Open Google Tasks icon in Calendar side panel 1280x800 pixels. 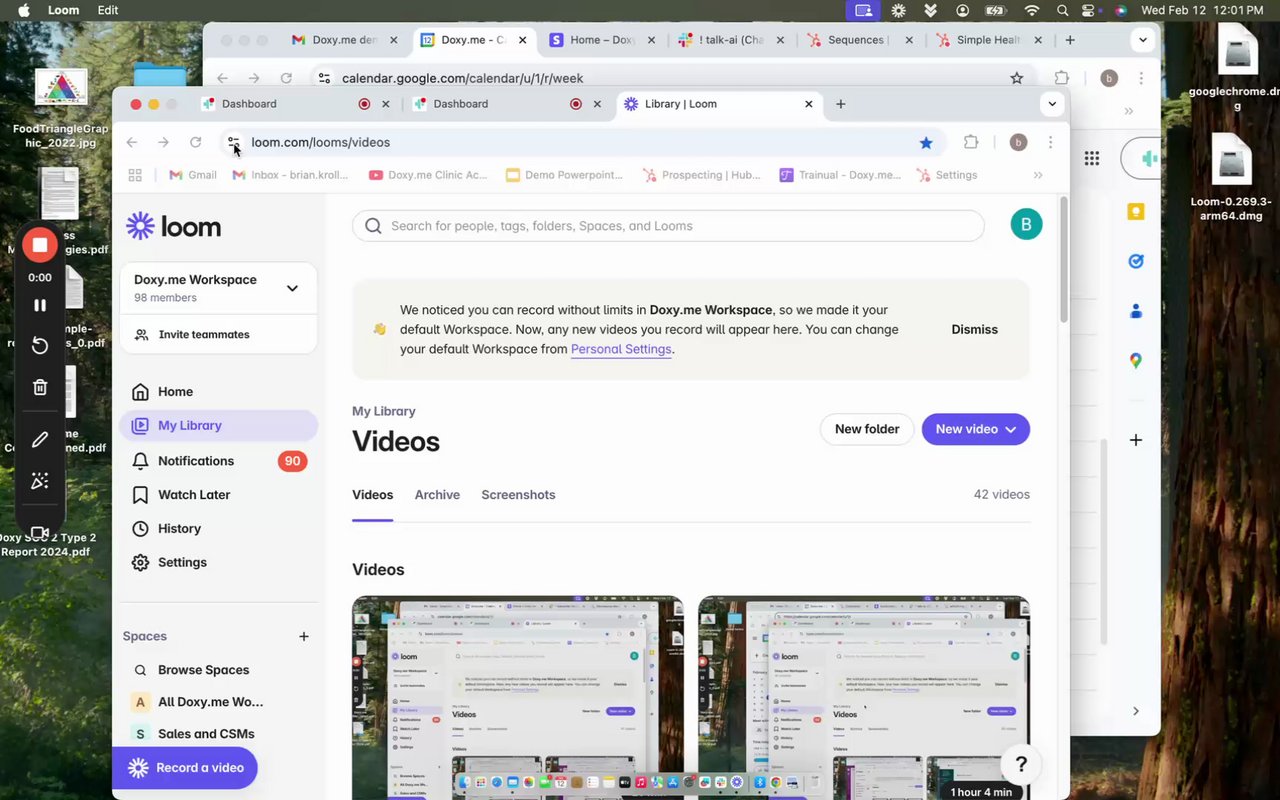[1136, 261]
